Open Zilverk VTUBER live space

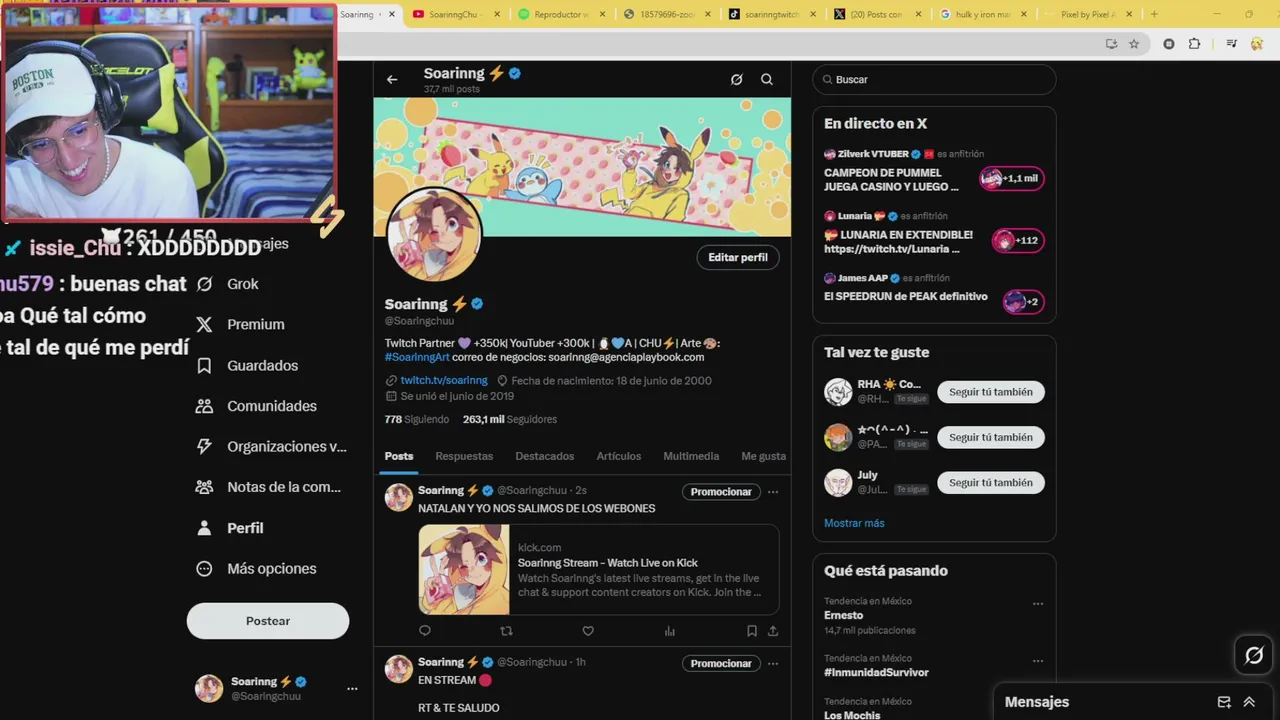coord(934,171)
